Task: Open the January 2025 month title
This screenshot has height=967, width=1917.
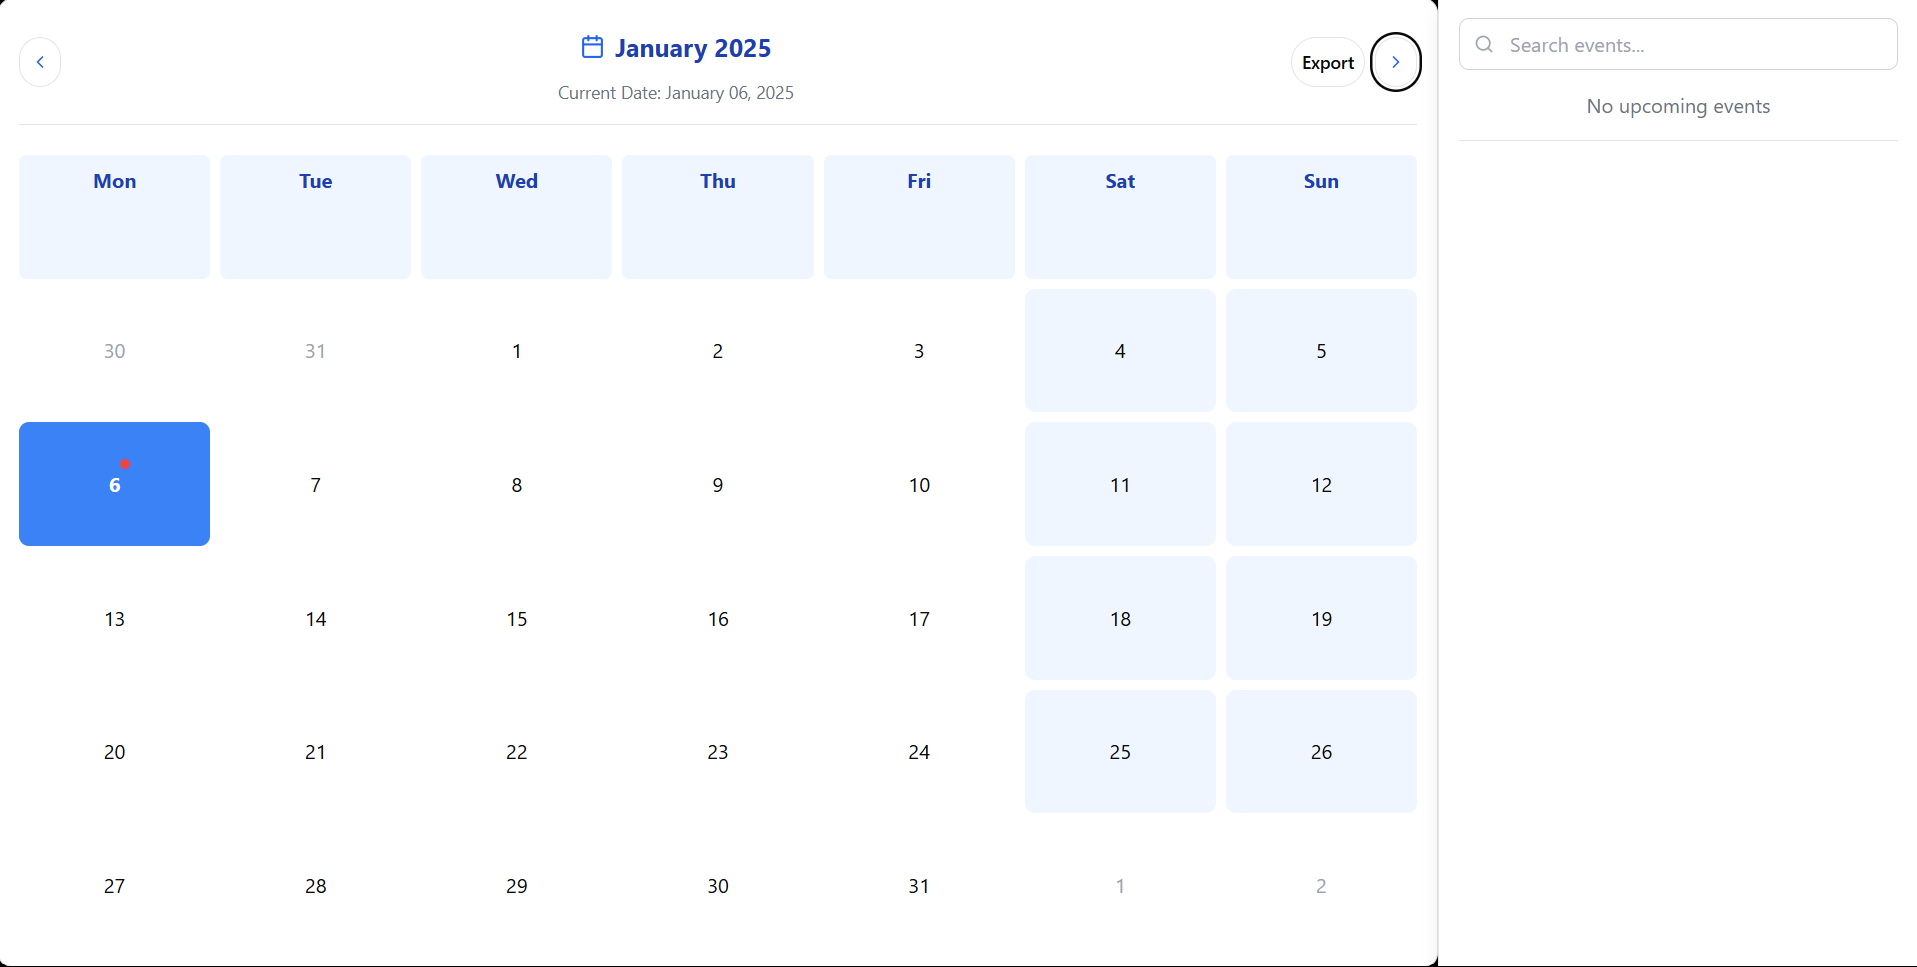Action: (692, 48)
